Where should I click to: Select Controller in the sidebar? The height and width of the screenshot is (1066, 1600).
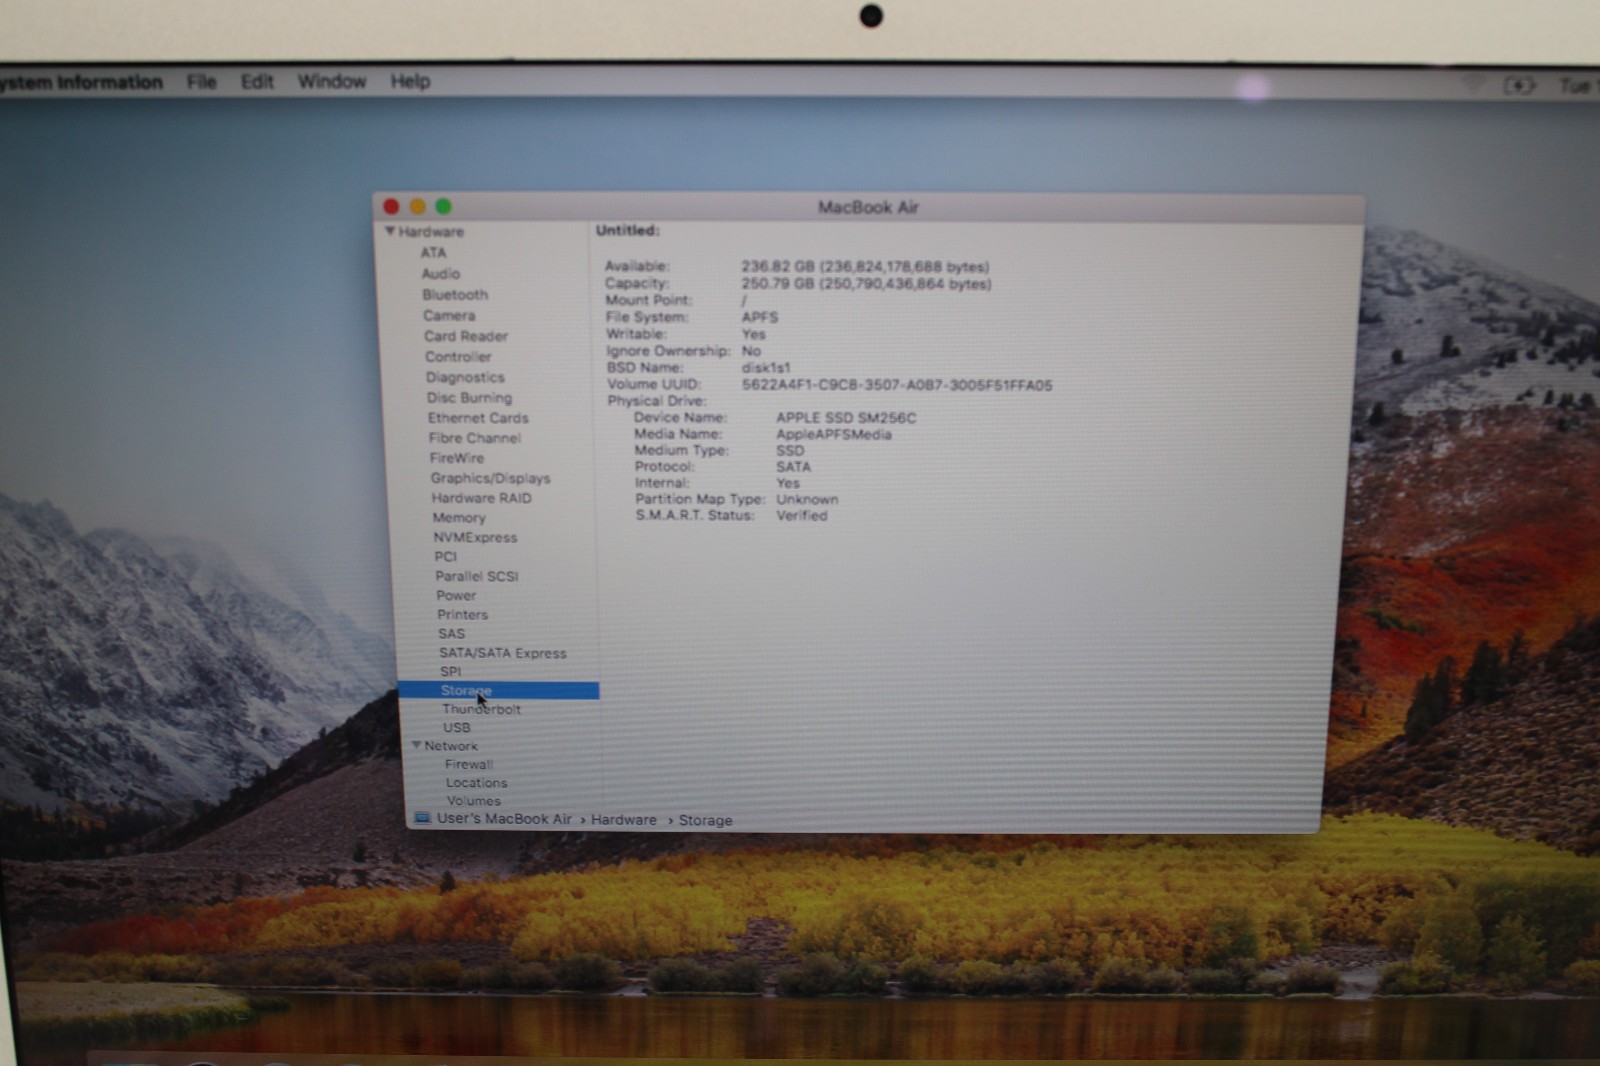(458, 357)
